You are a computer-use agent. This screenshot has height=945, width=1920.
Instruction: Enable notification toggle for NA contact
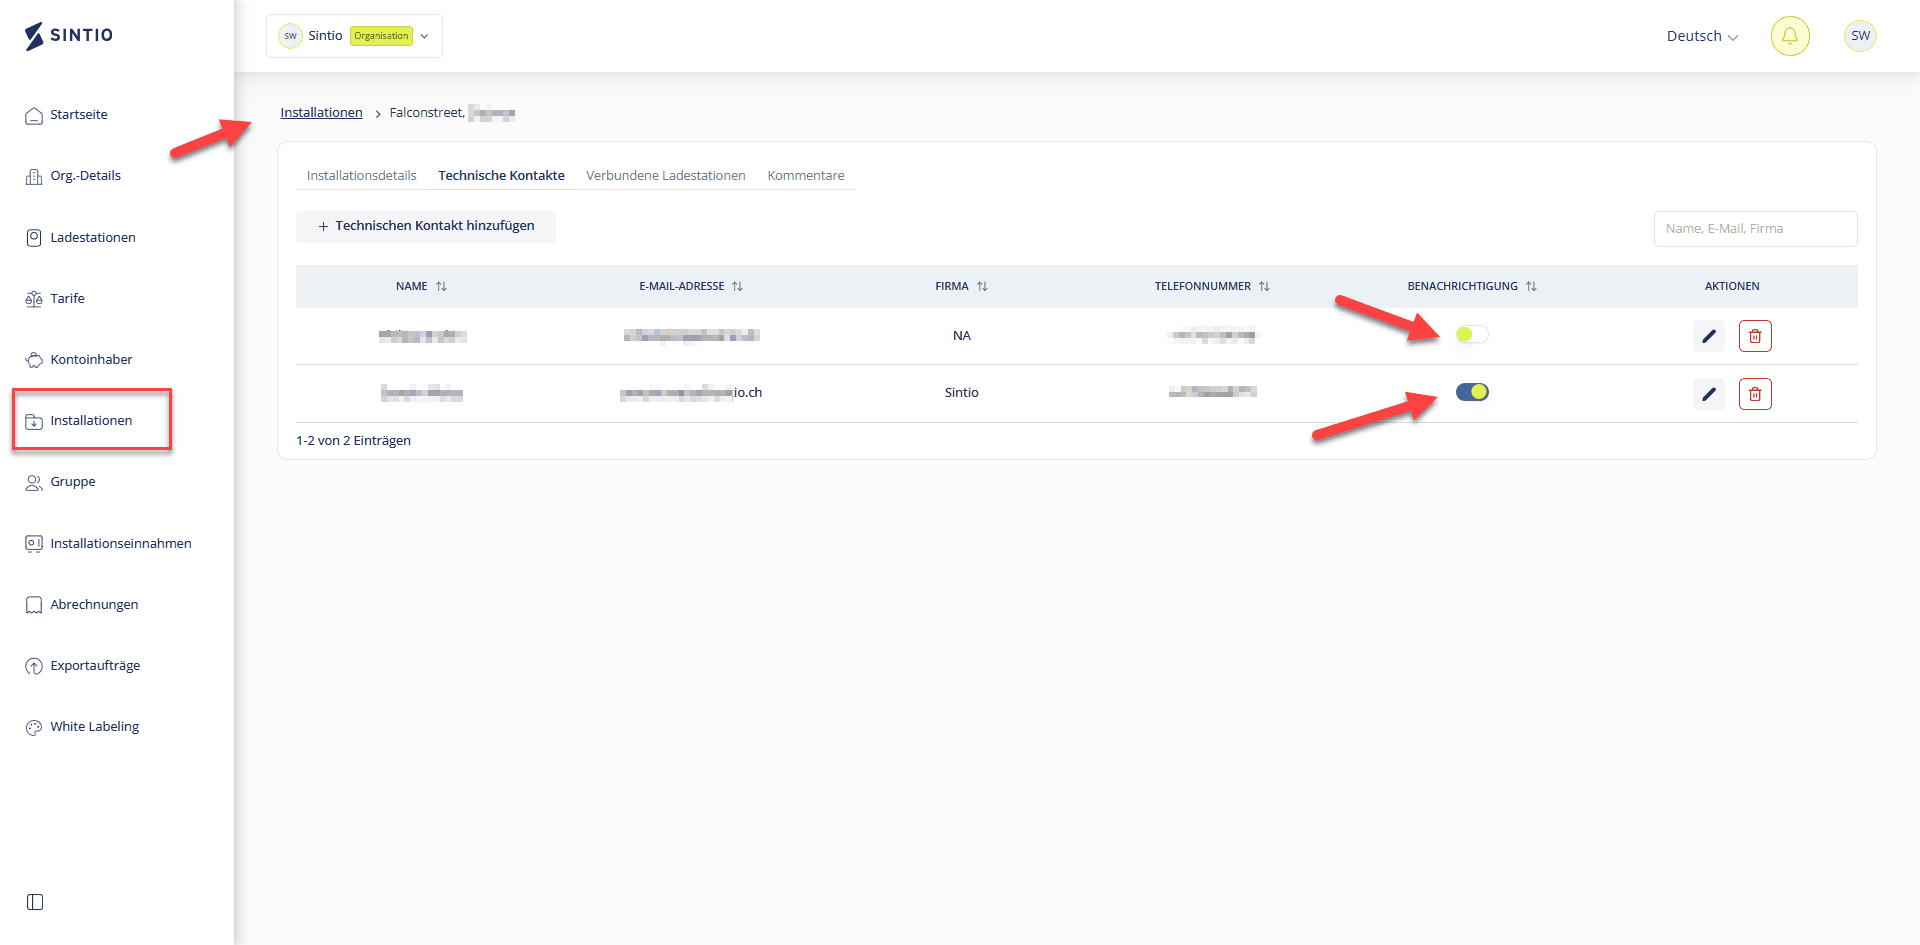coord(1471,335)
